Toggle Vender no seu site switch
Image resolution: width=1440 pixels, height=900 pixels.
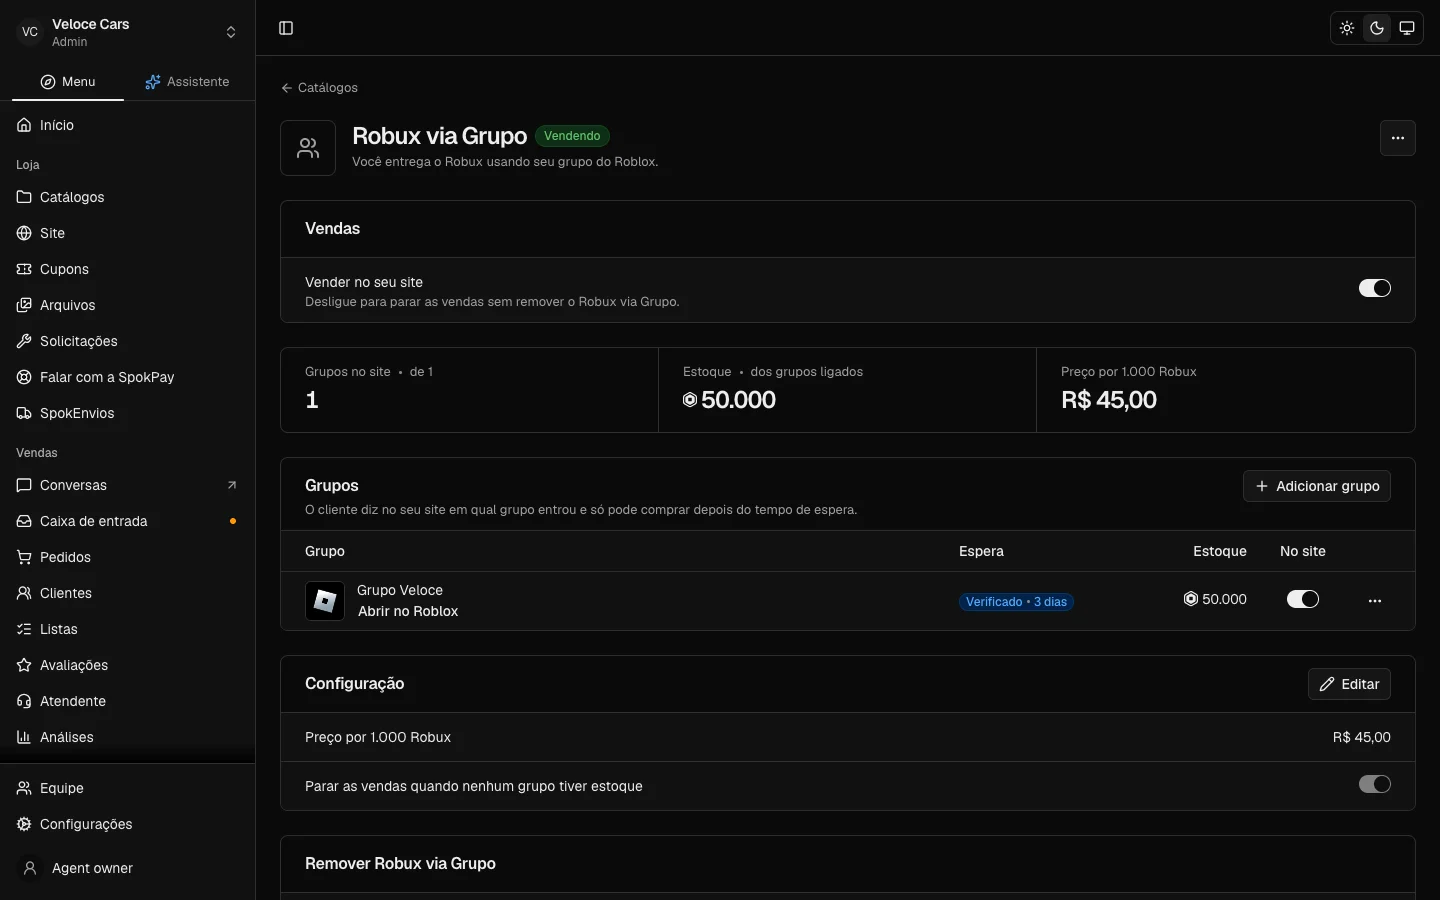[1374, 288]
